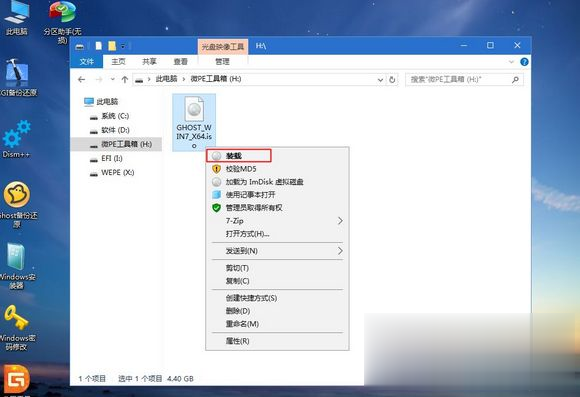Open WEPE (X:) drive in sidebar
Viewport: 580px width, 397px height.
click(x=118, y=172)
